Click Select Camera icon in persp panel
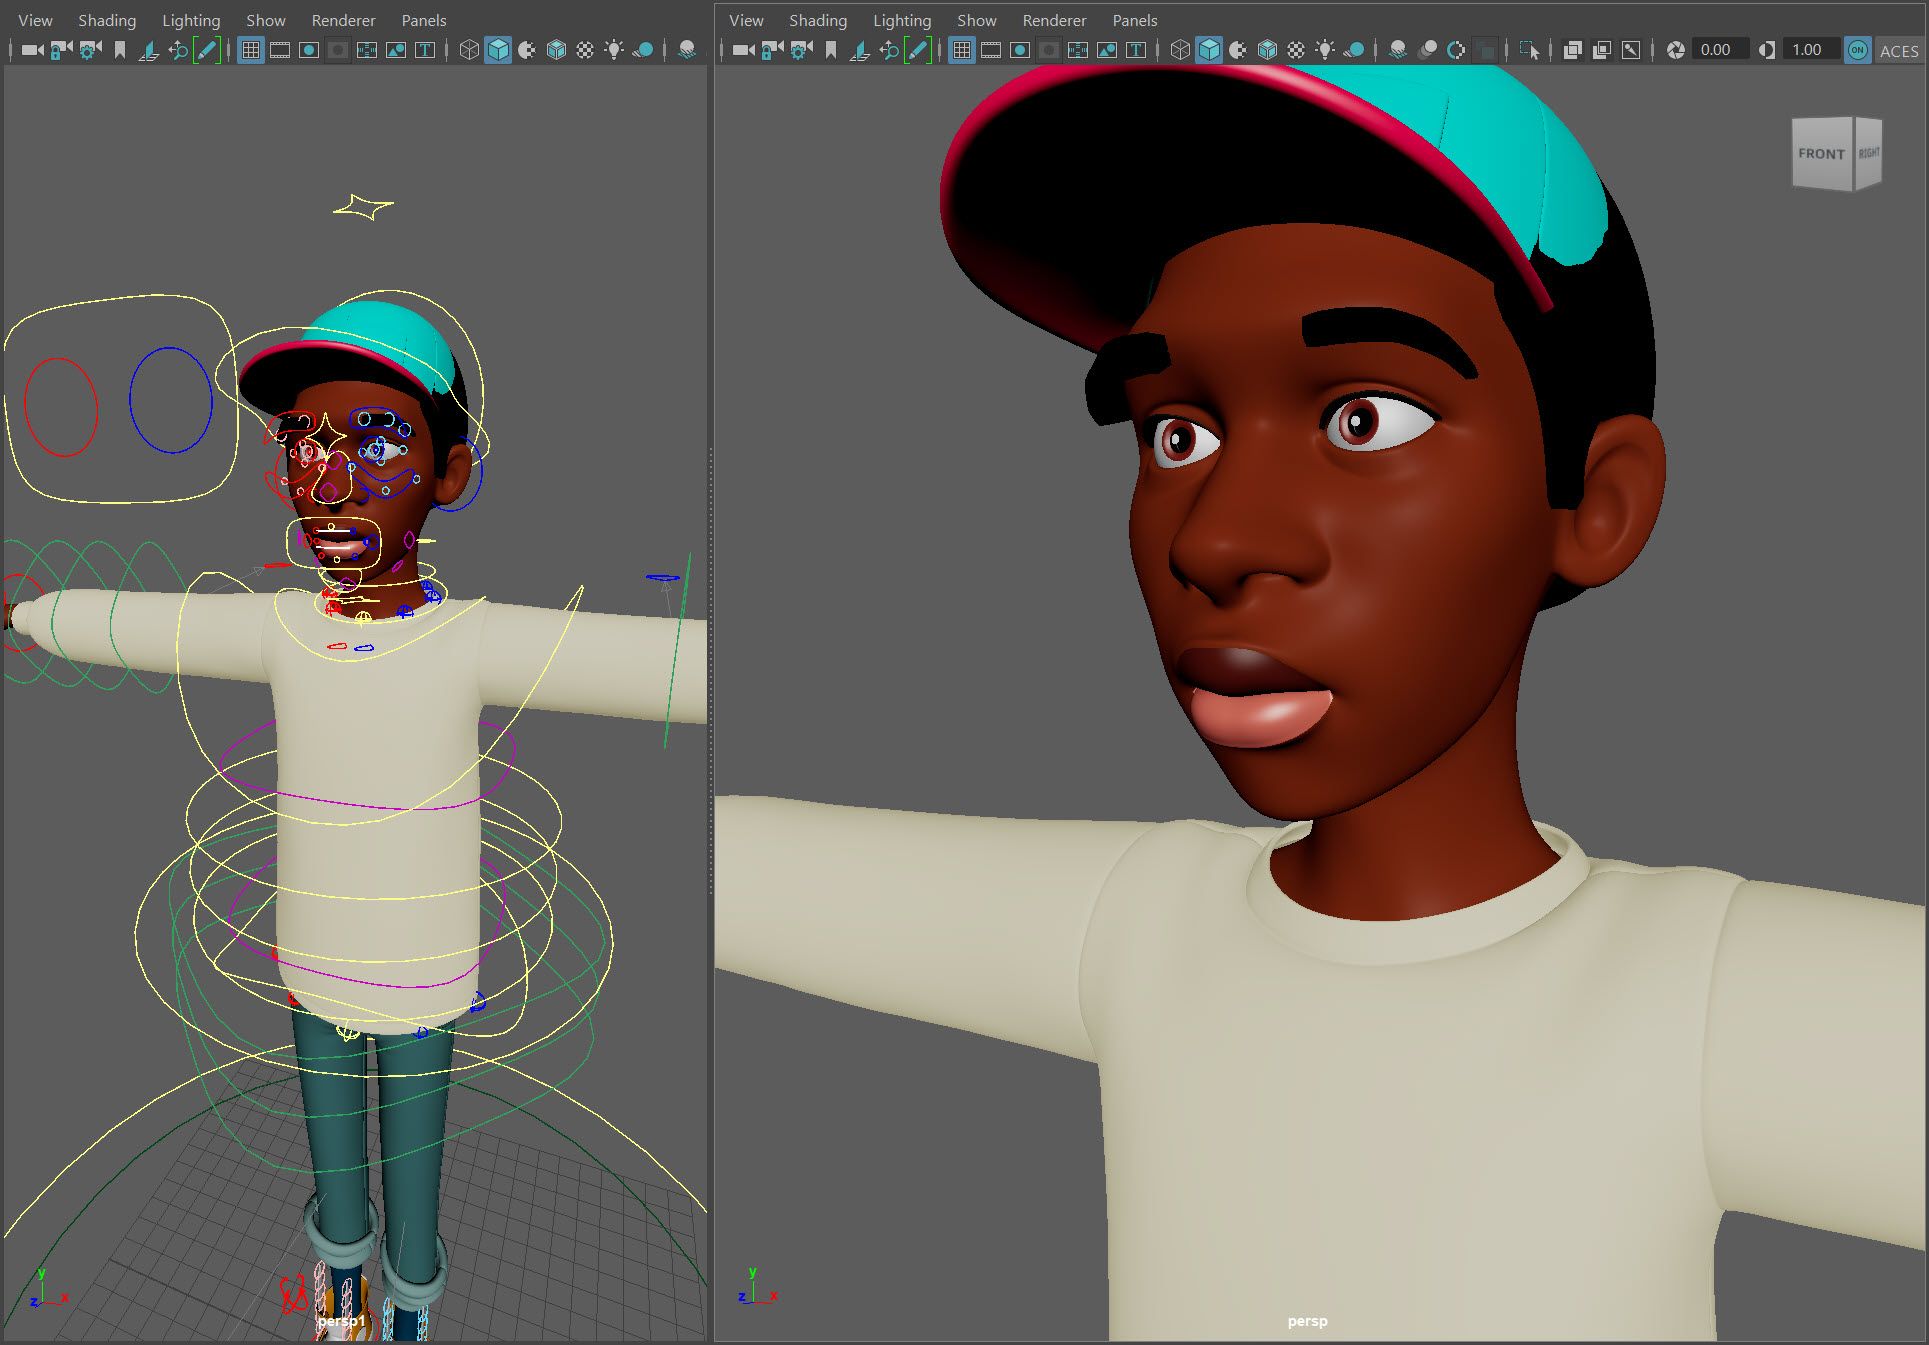 (743, 50)
